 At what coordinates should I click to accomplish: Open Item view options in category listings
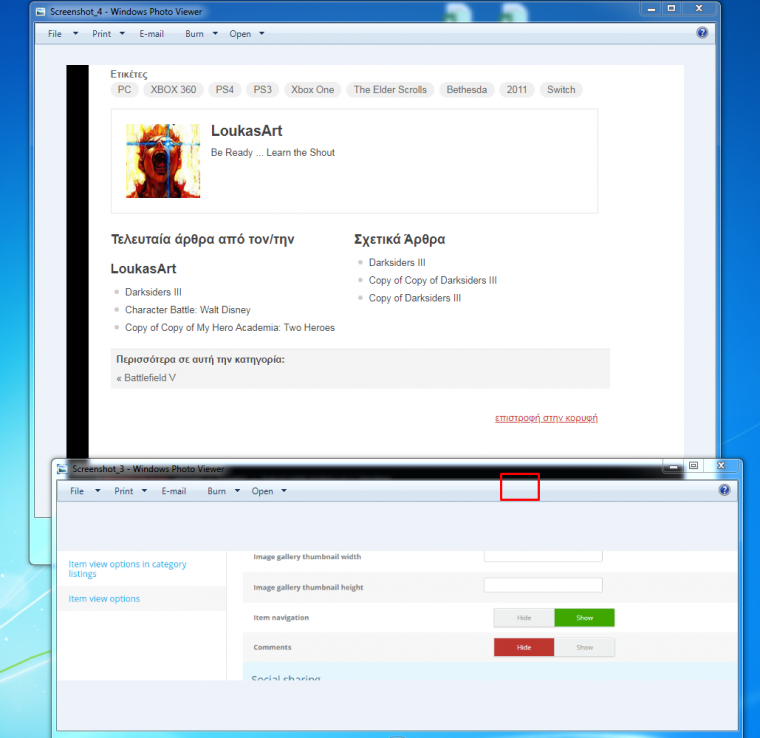tap(127, 569)
